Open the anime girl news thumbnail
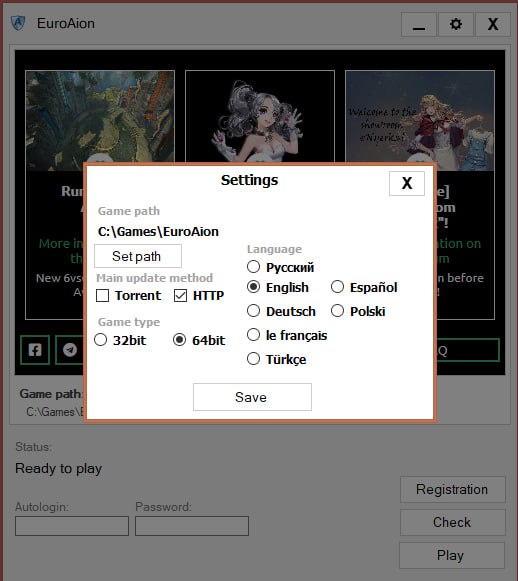 pyautogui.click(x=260, y=117)
